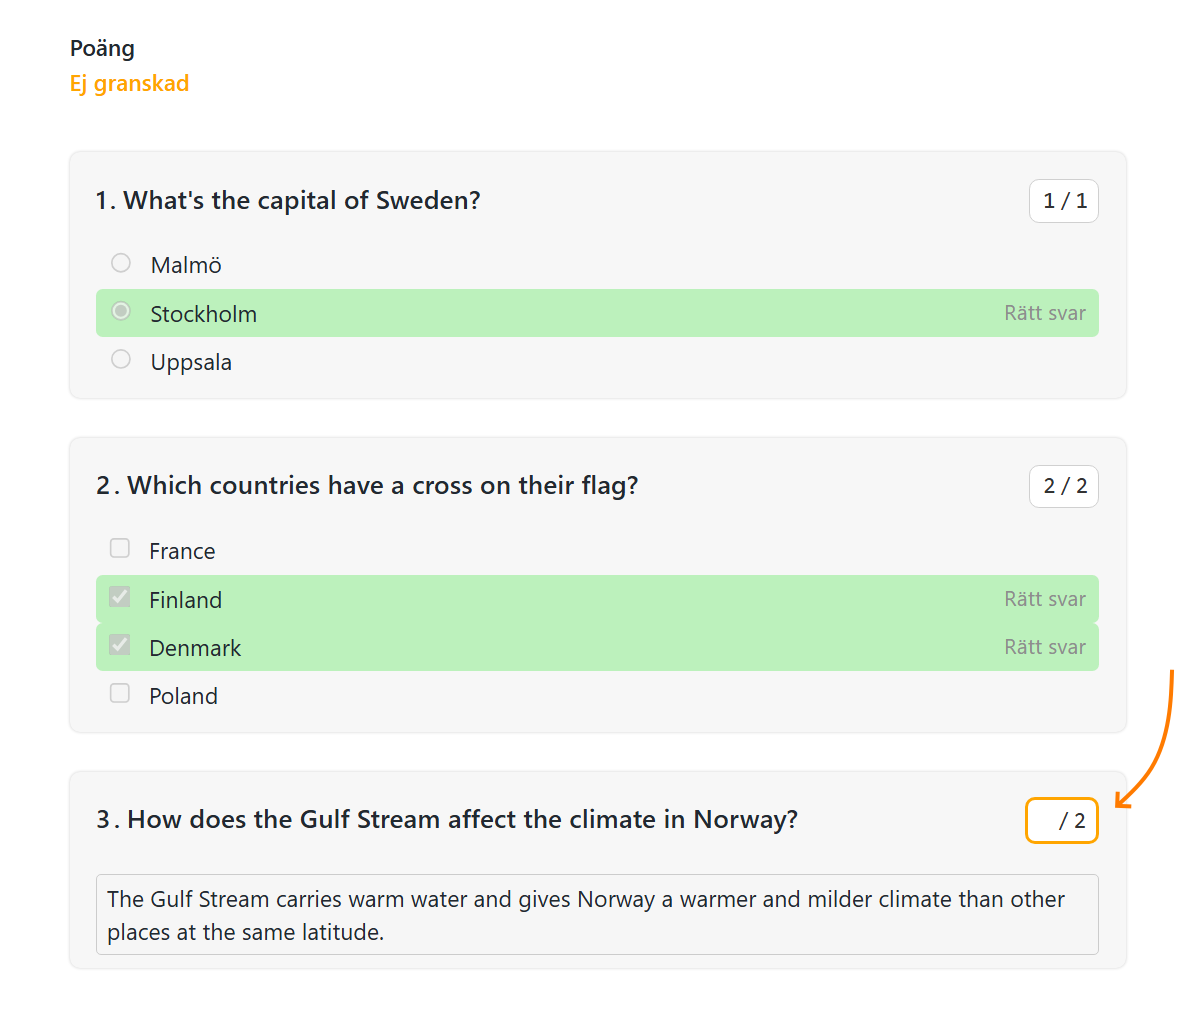This screenshot has width=1196, height=1035.
Task: Click the Gulf Stream question heading
Action: (x=448, y=820)
